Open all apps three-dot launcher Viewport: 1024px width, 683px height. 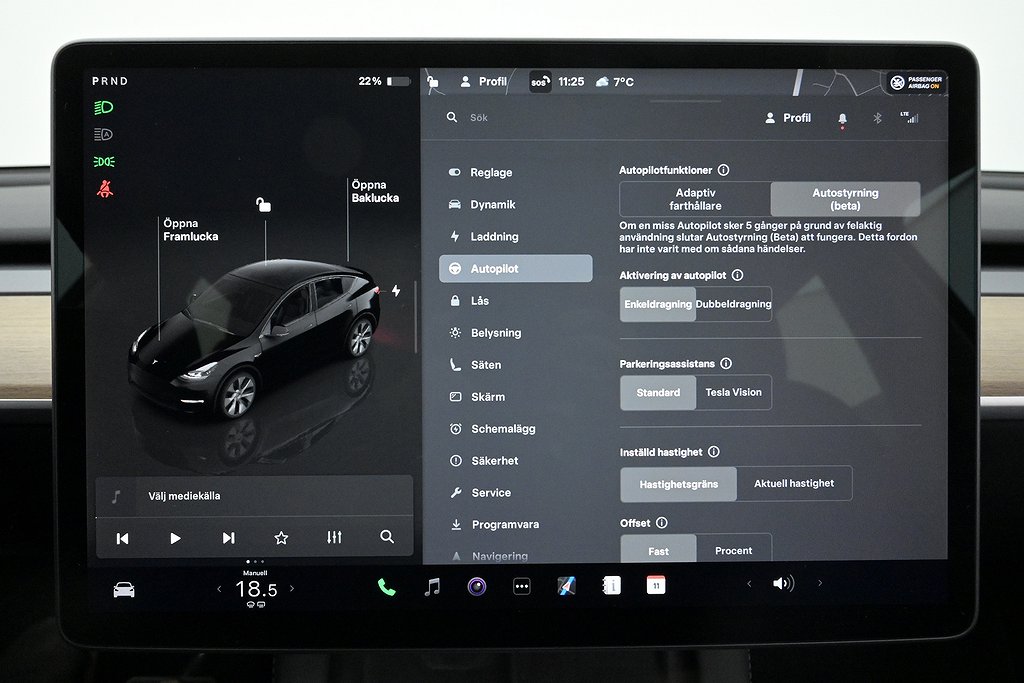[x=522, y=586]
